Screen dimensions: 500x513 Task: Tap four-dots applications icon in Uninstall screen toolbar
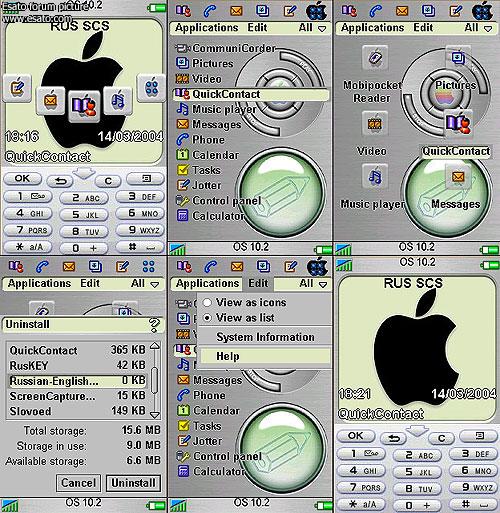coord(148,266)
